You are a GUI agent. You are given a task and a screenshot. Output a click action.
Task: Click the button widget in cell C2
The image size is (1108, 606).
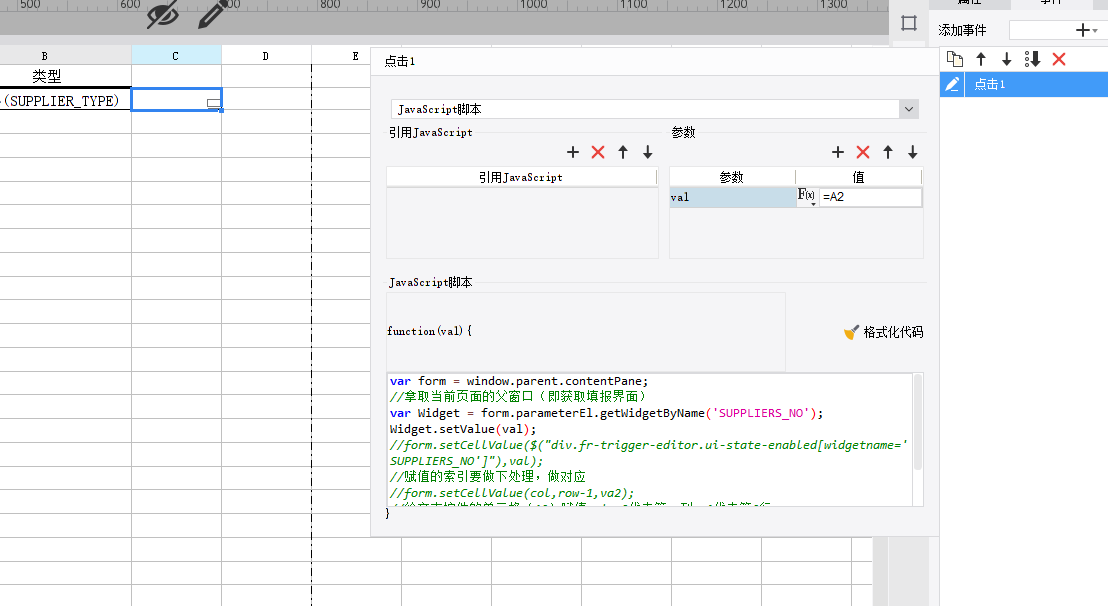point(213,103)
